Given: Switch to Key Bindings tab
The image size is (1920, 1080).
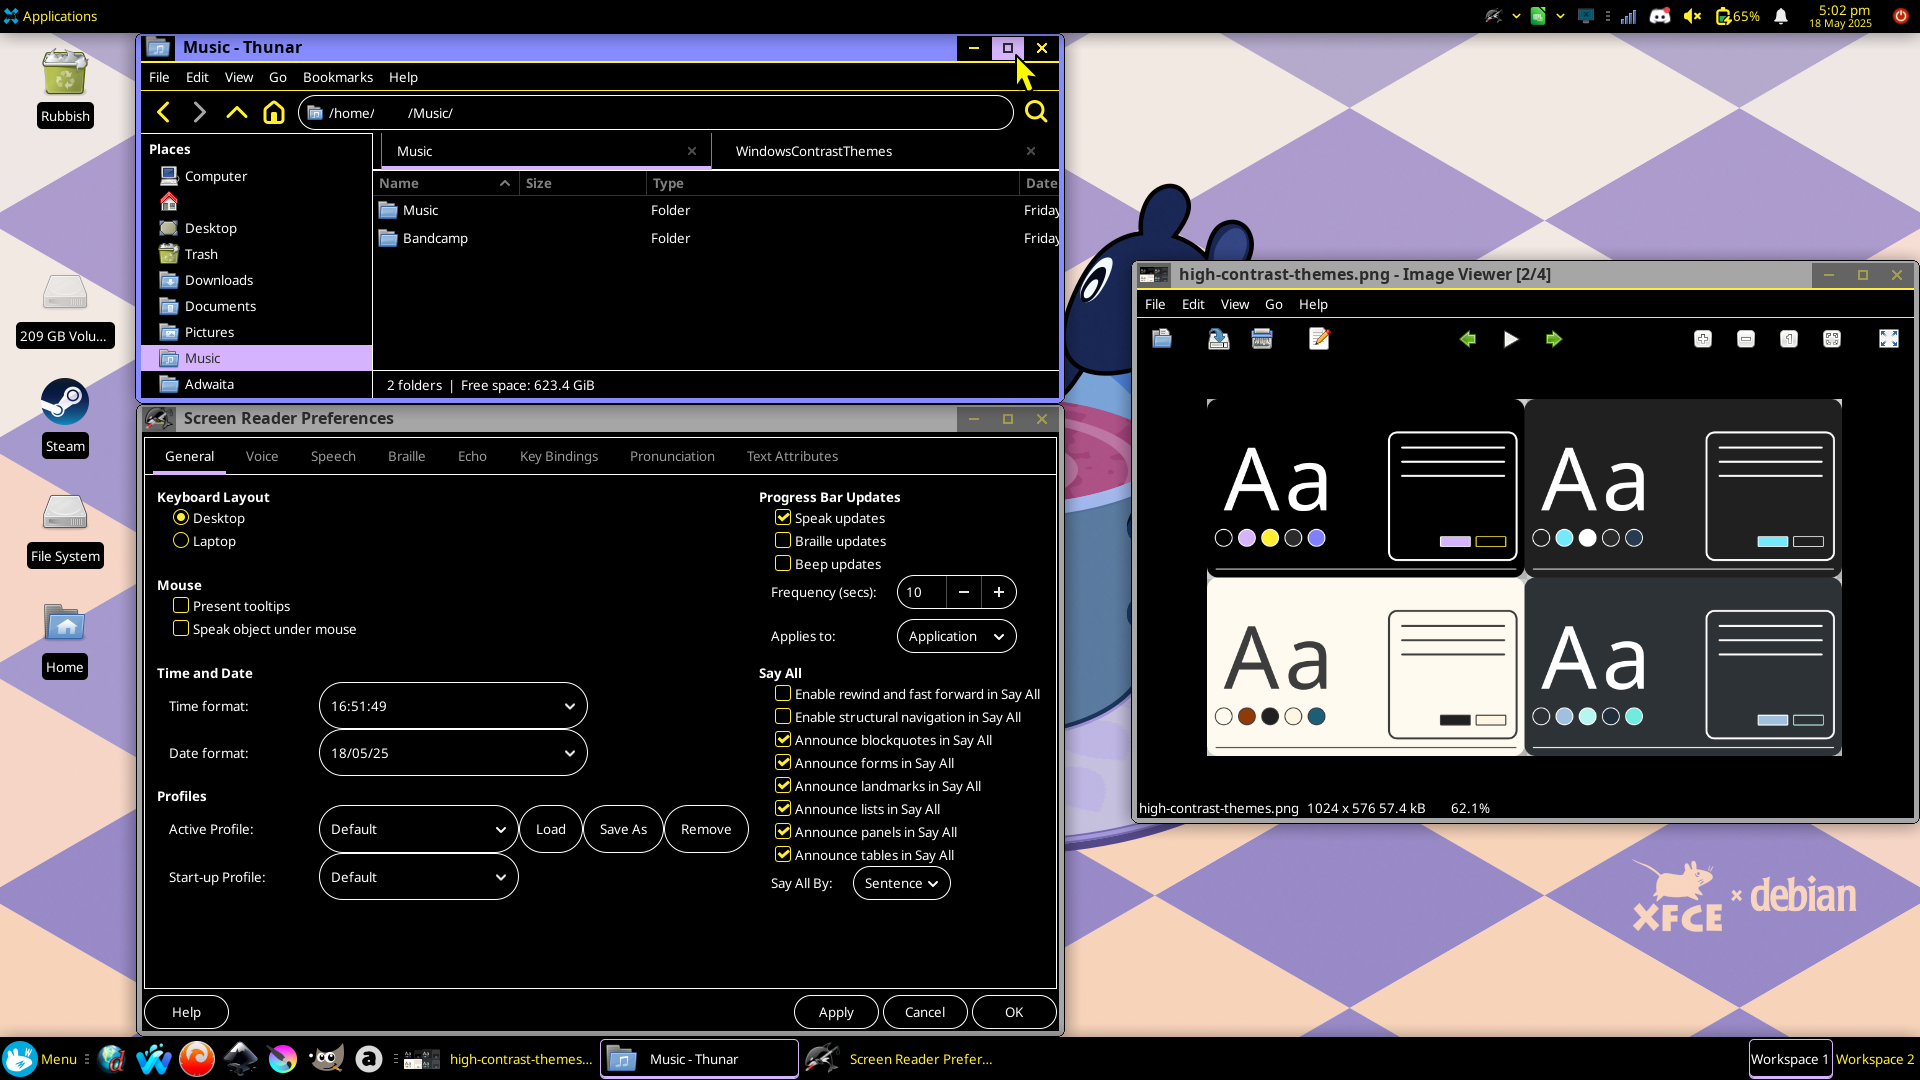Looking at the screenshot, I should (x=559, y=456).
